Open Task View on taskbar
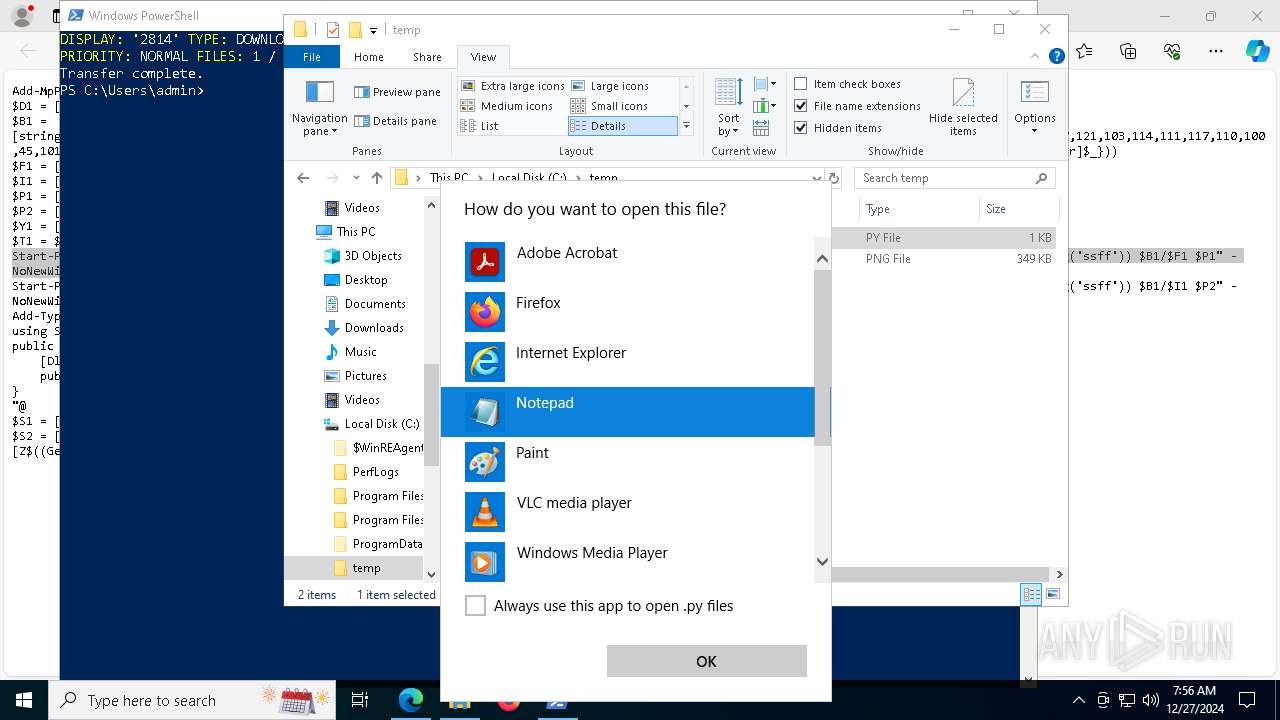Image resolution: width=1280 pixels, height=720 pixels. coord(360,700)
